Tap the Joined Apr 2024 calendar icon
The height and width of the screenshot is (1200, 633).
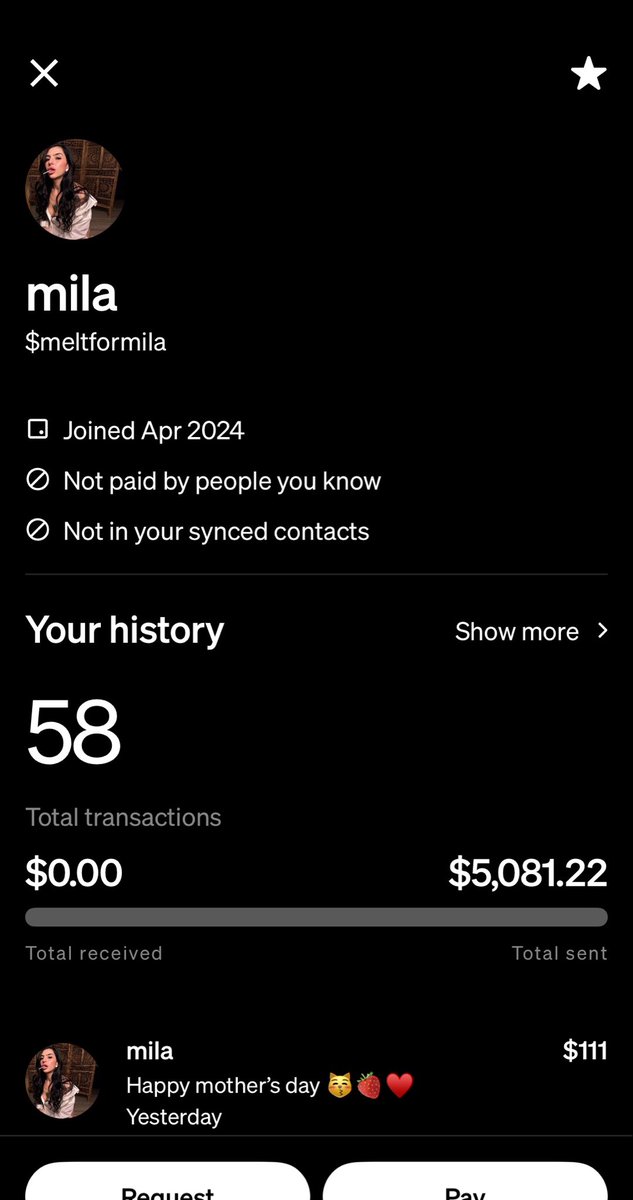(37, 430)
